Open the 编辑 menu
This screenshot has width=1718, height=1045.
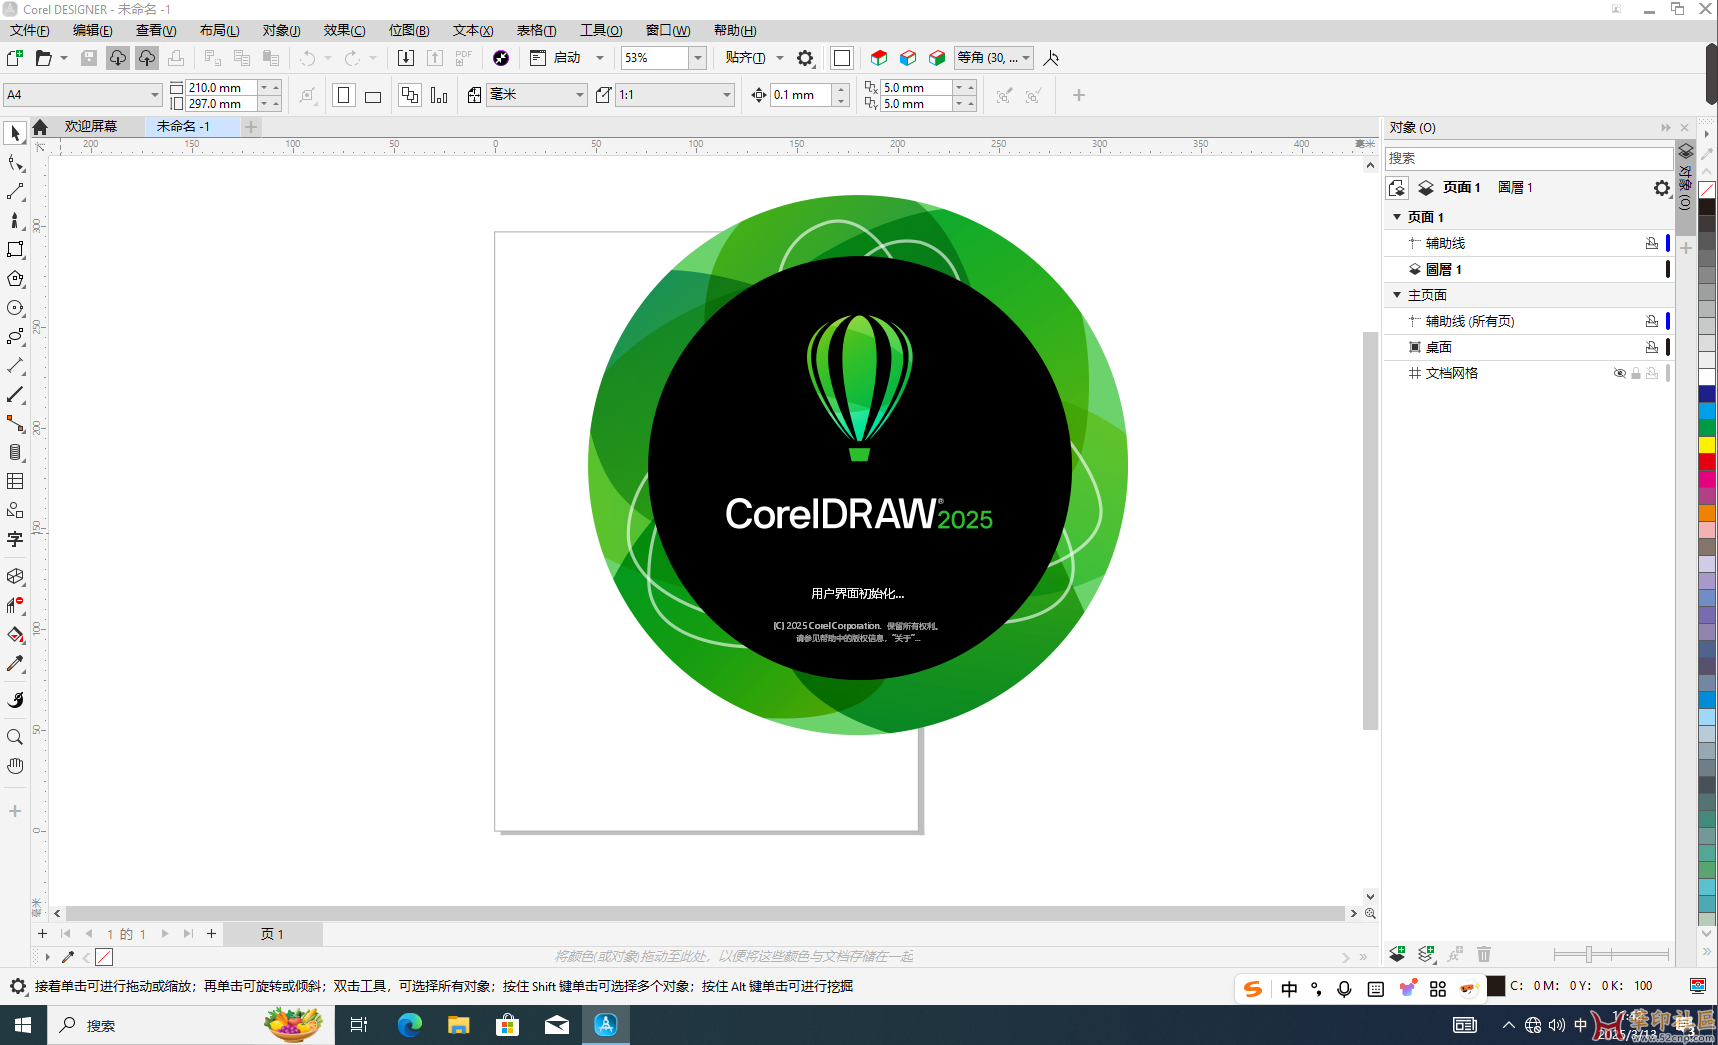[x=92, y=31]
